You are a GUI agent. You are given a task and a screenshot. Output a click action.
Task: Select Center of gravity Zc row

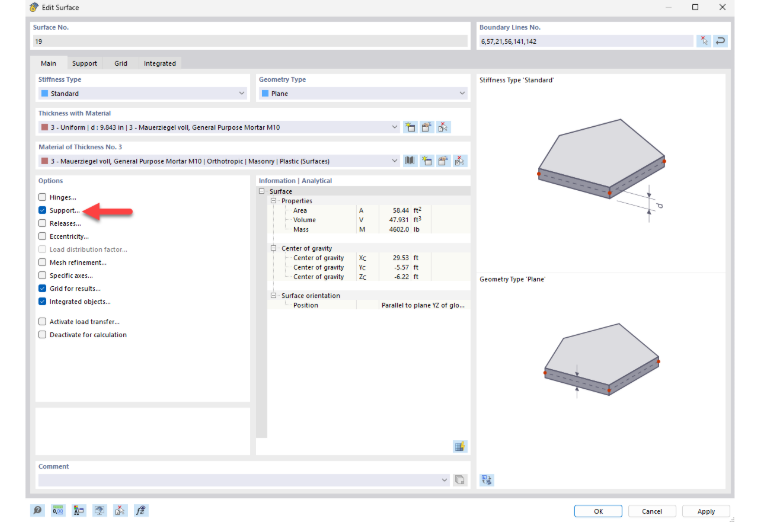369,277
